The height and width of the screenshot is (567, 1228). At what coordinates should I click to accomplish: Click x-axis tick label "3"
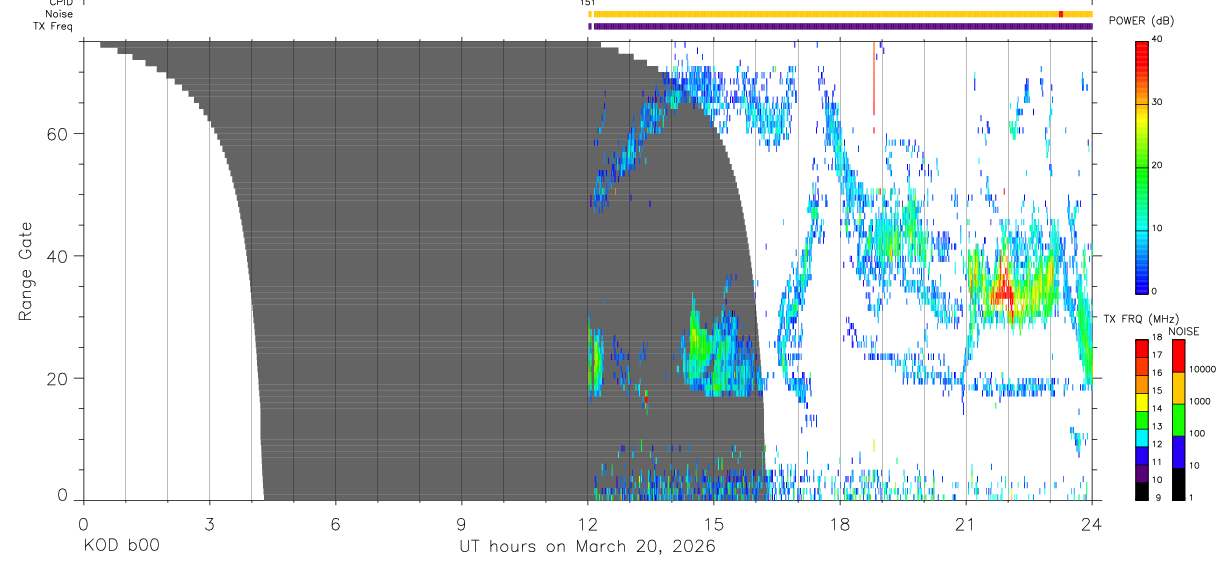209,524
